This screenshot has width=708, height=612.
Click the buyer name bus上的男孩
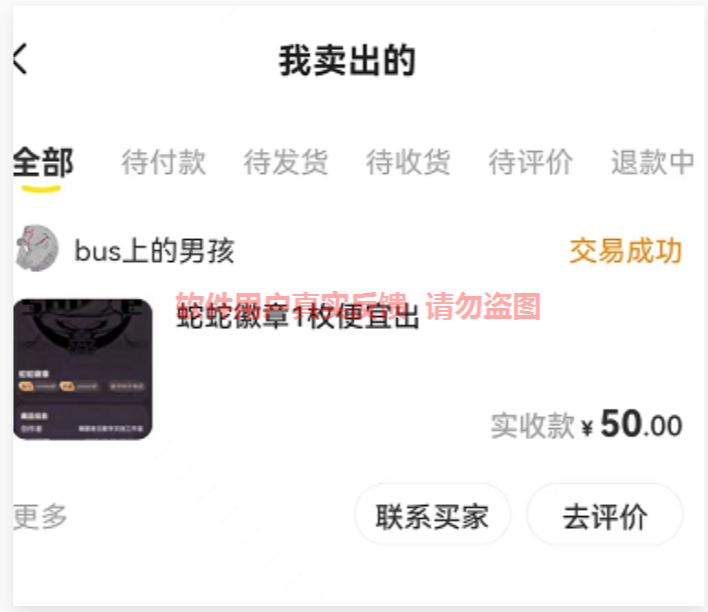coord(154,251)
